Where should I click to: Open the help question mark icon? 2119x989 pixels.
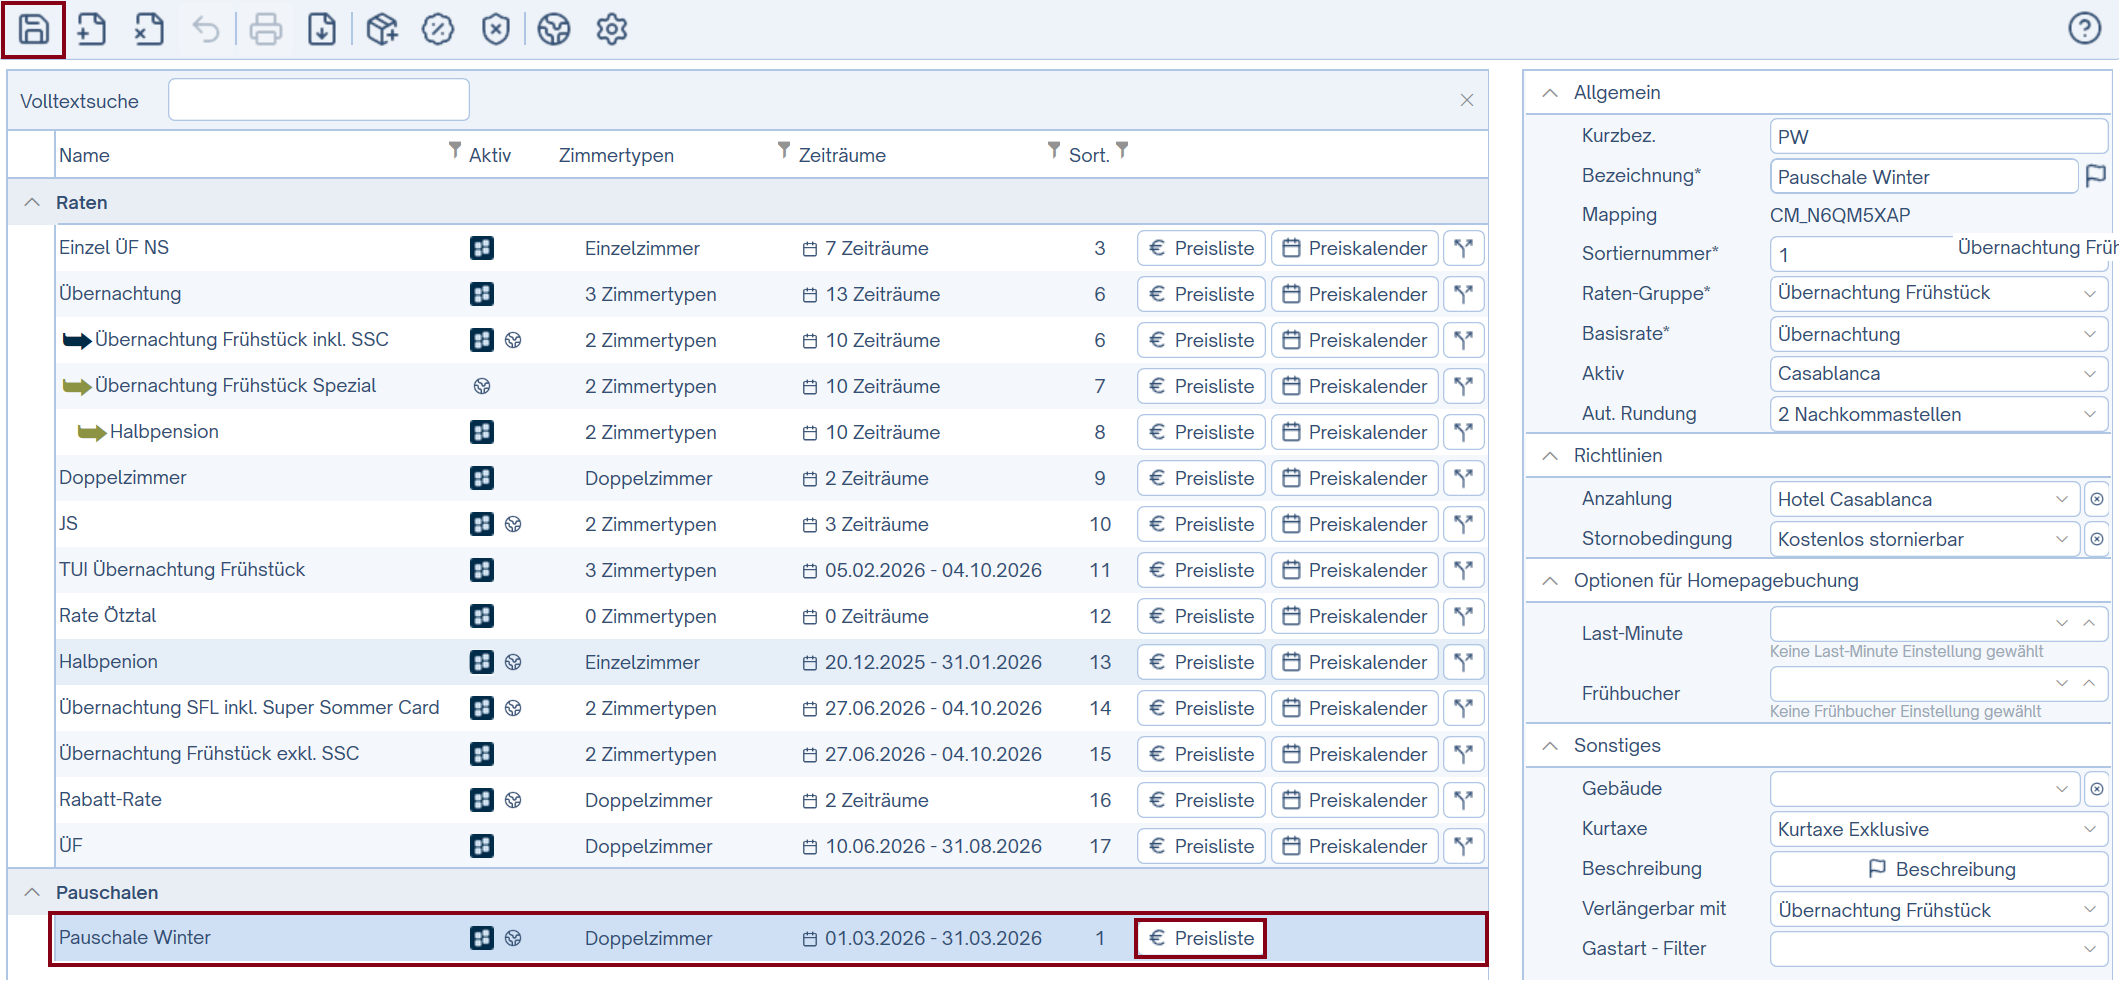[x=2084, y=28]
